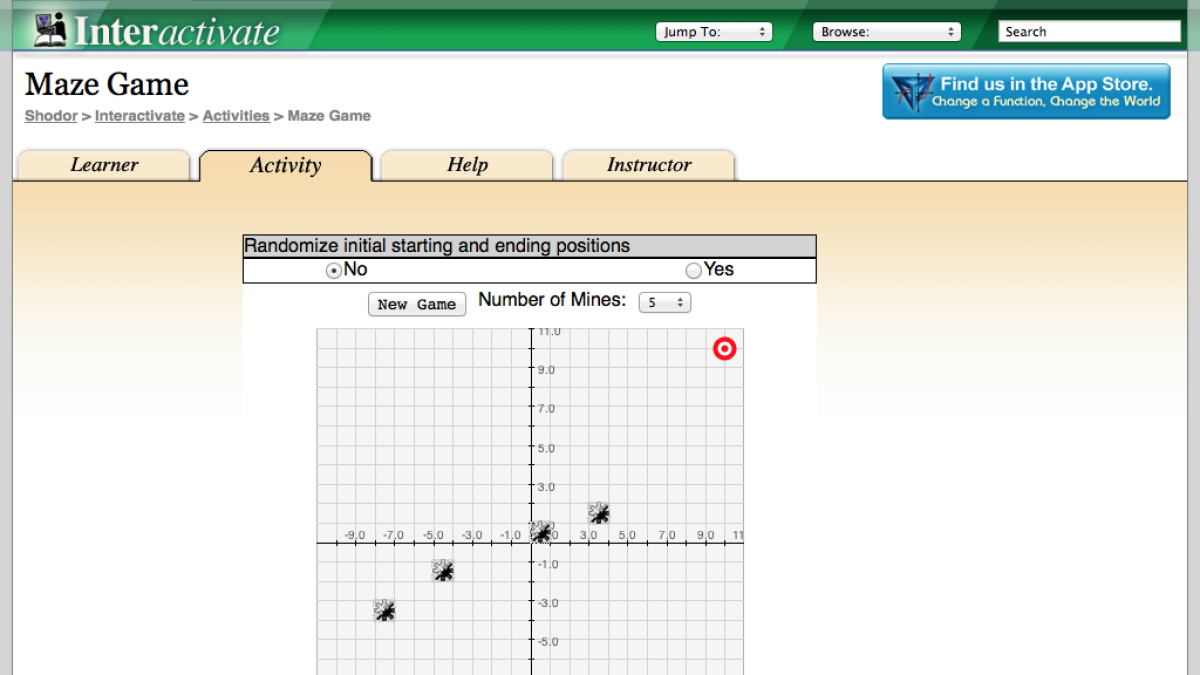Click the mine near (-5, -1)
The width and height of the screenshot is (1200, 675).
(443, 571)
